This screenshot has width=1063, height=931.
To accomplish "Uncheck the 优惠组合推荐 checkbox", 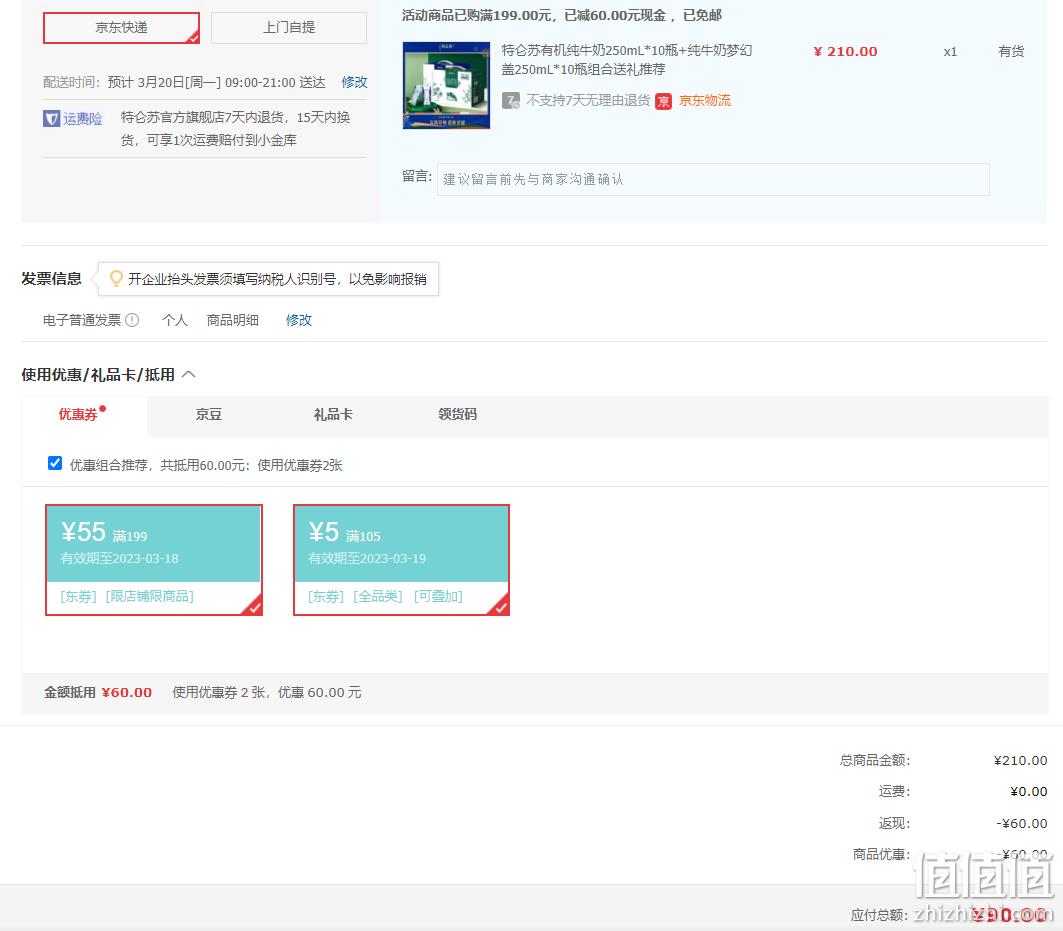I will coord(55,463).
